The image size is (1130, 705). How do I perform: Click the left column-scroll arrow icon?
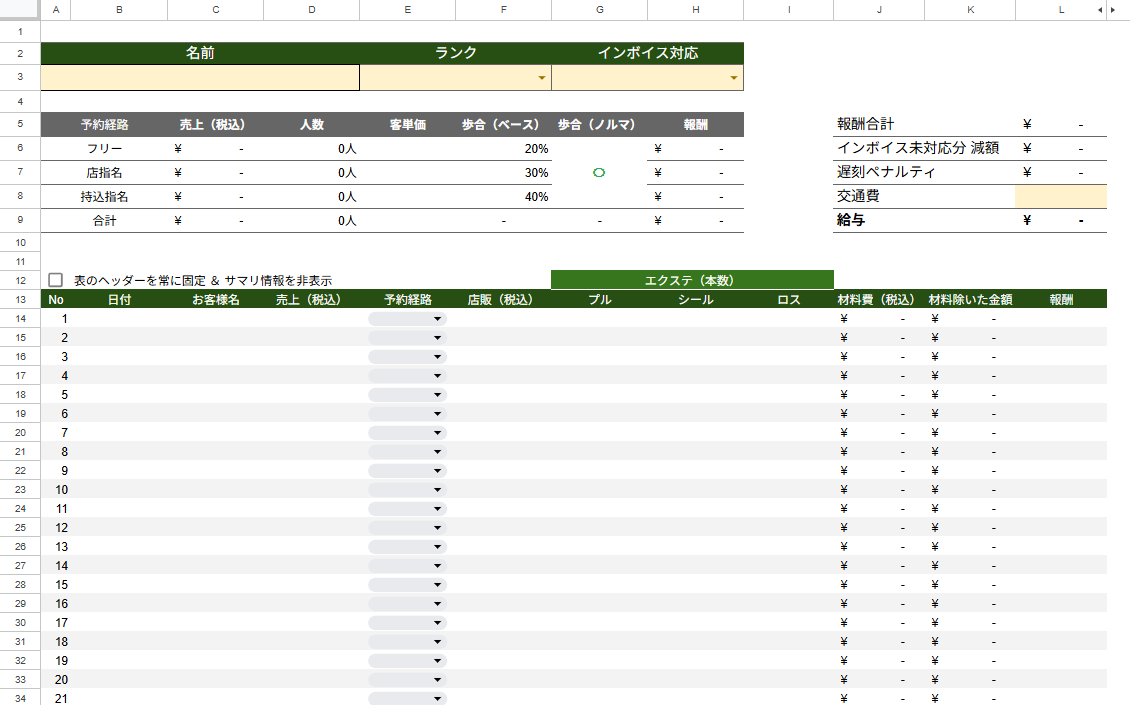[x=1100, y=9]
